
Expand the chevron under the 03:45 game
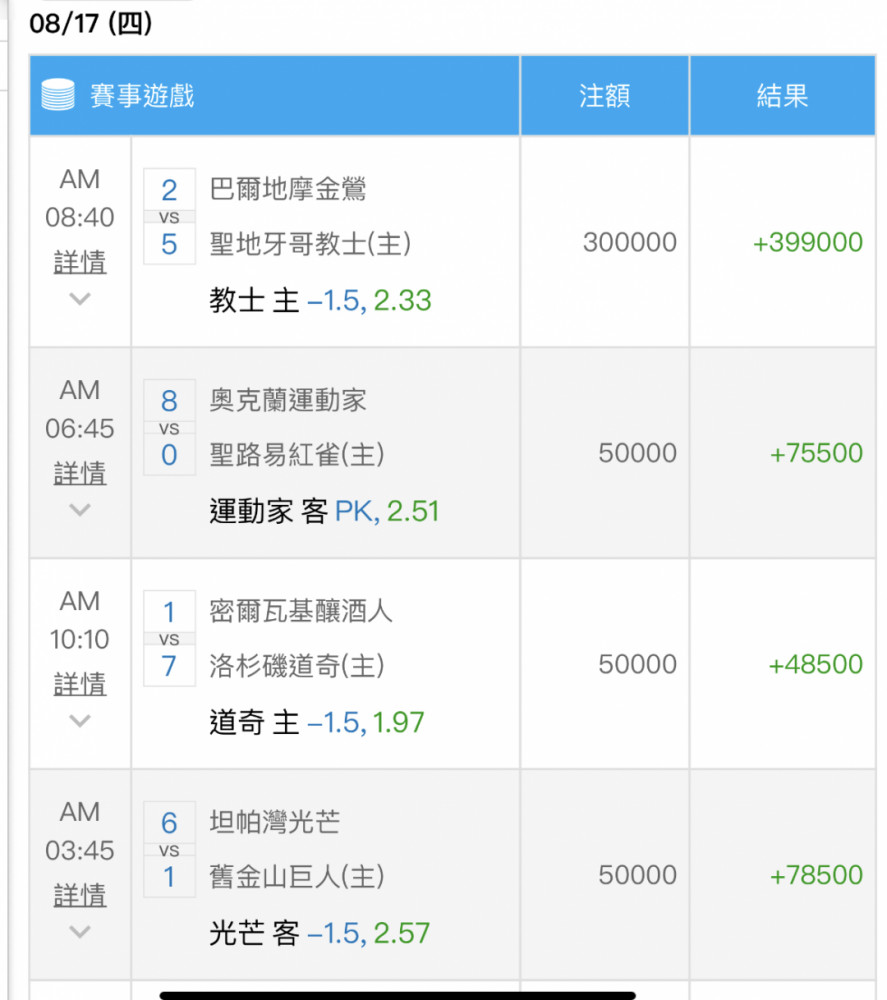(80, 931)
